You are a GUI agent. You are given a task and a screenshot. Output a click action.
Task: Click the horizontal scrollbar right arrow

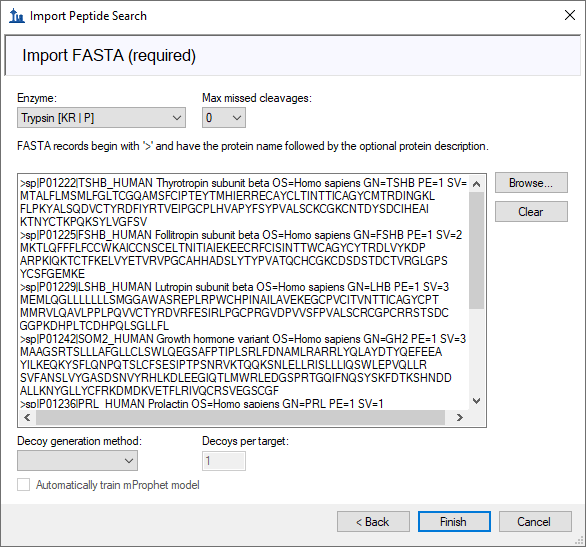click(x=460, y=417)
